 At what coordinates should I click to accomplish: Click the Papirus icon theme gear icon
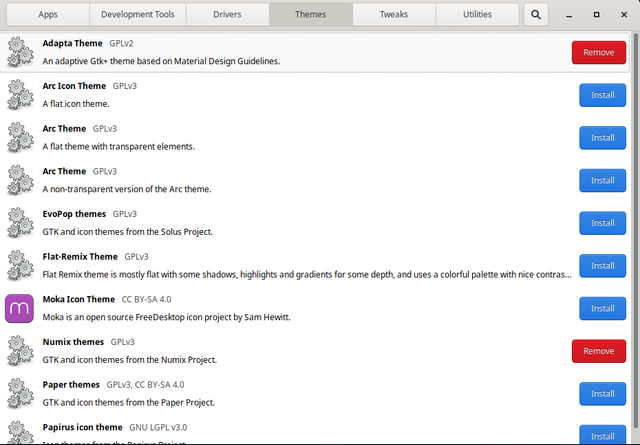tap(20, 433)
